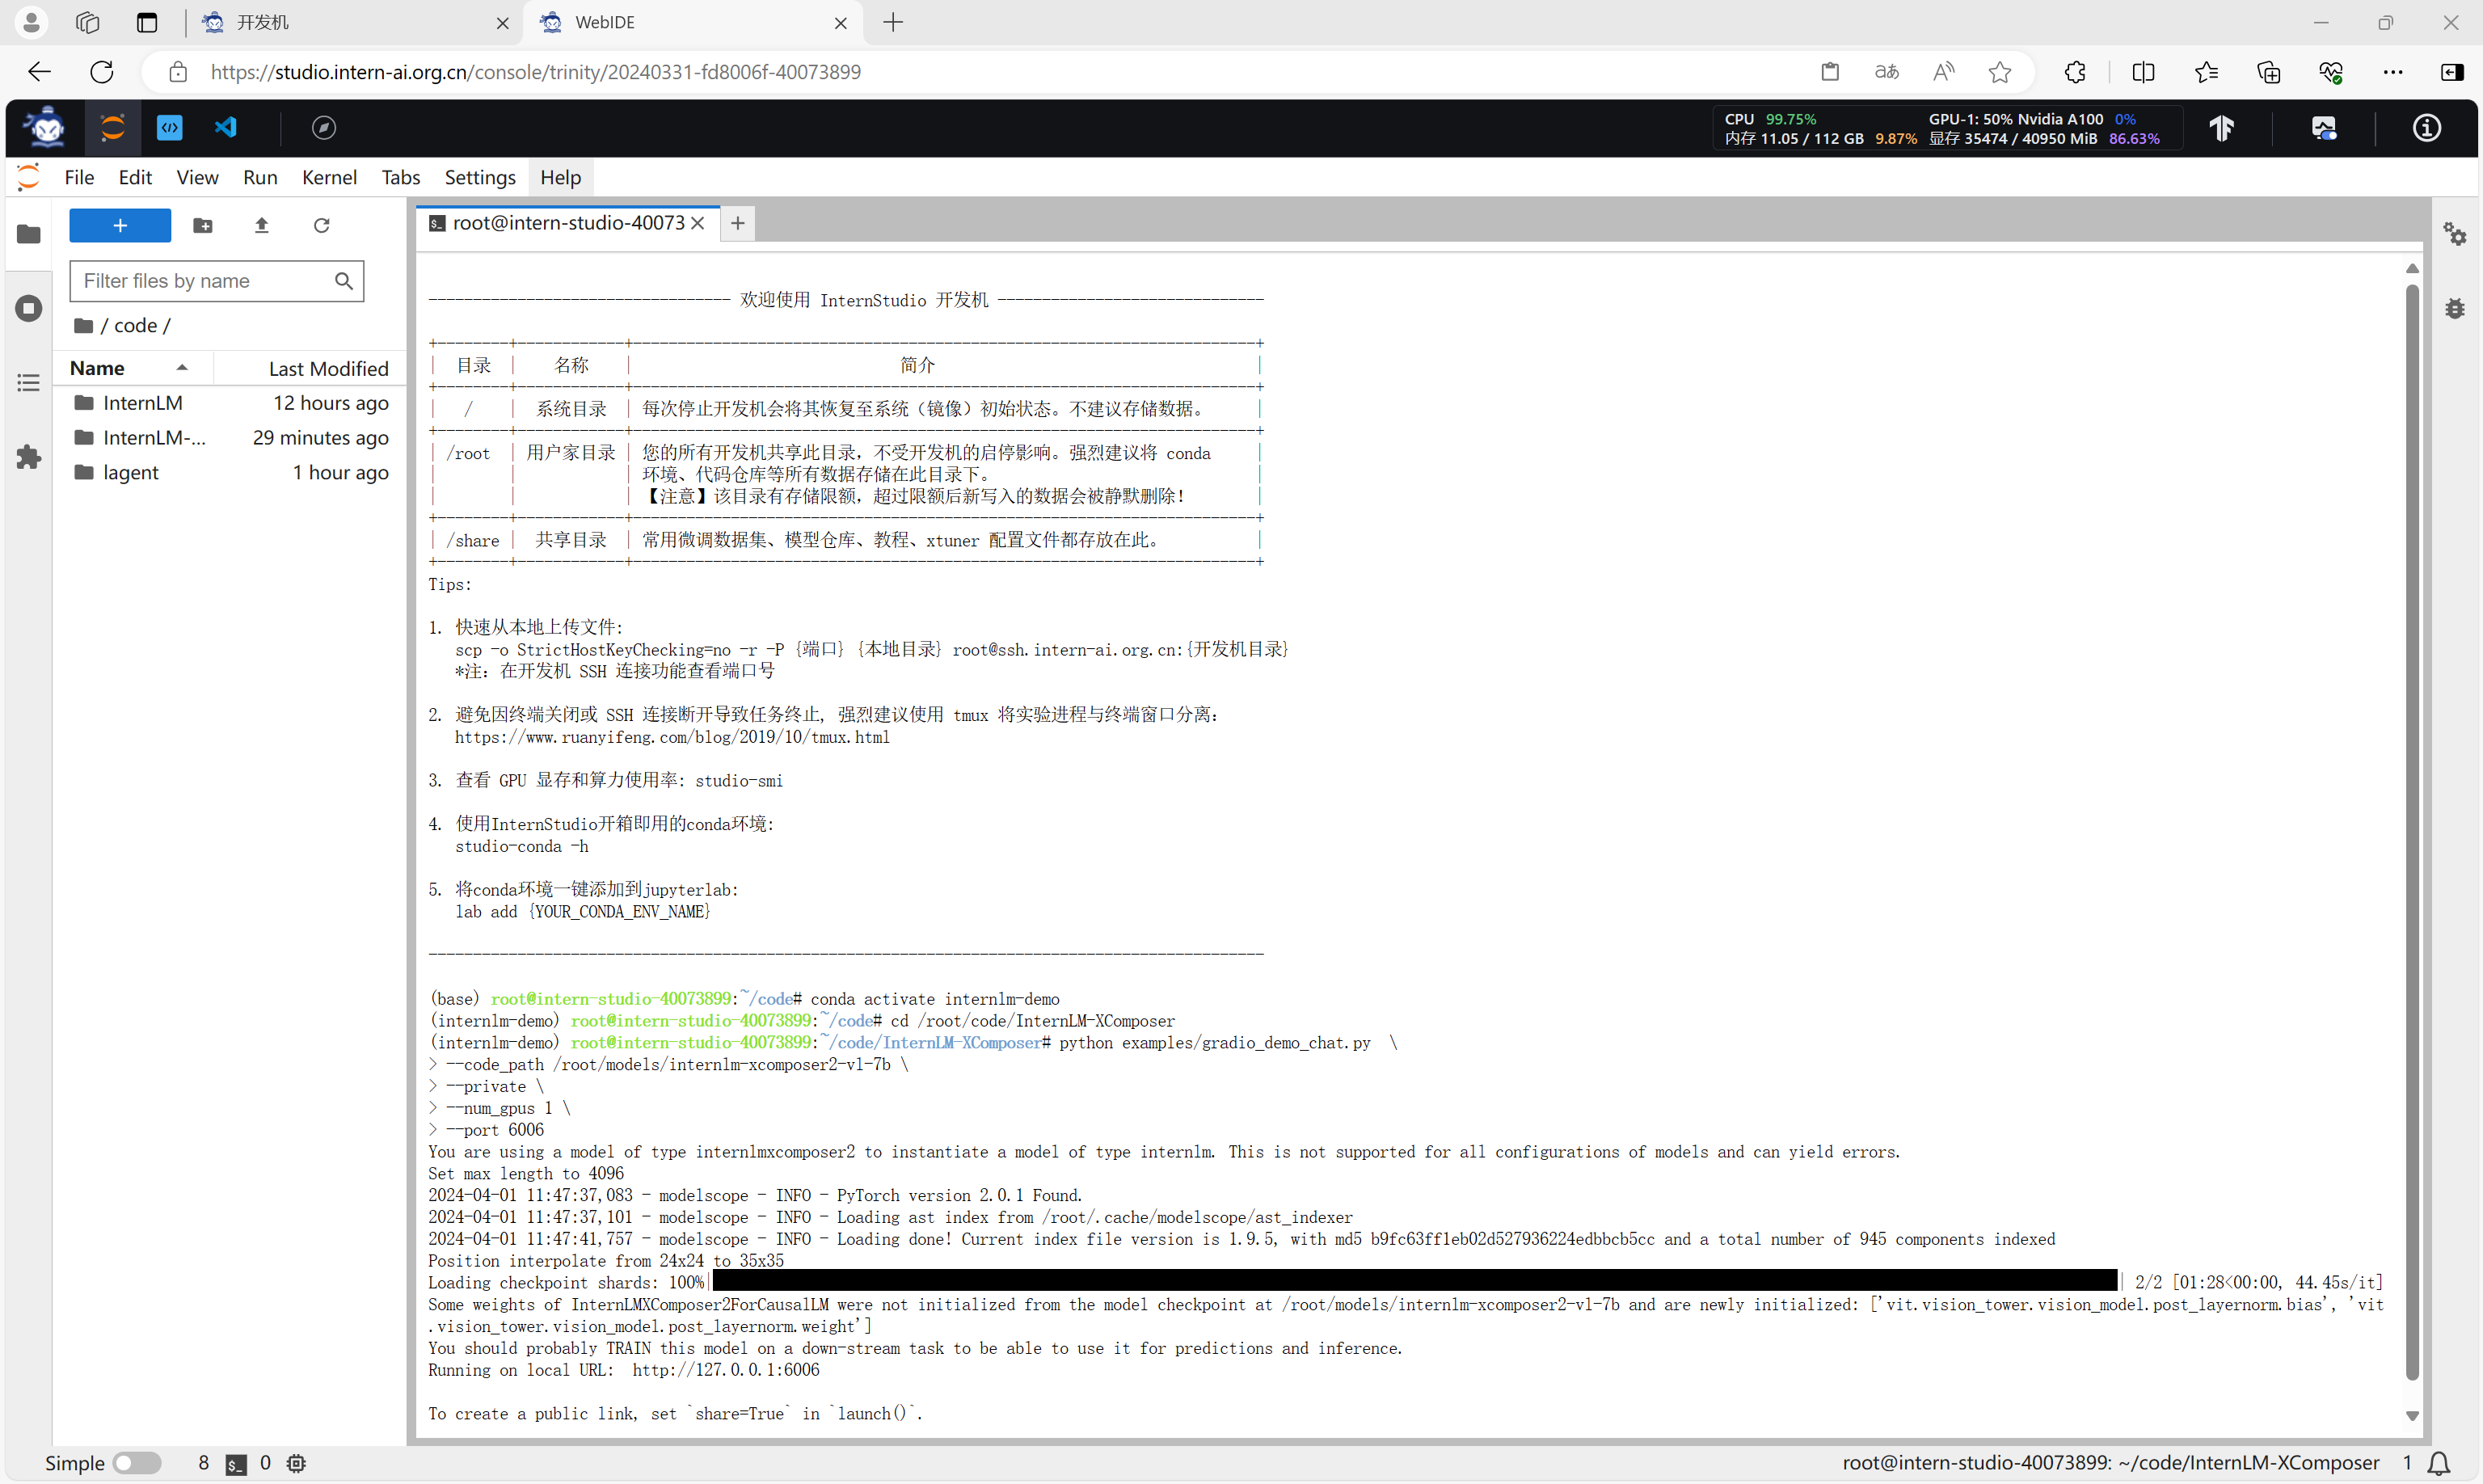This screenshot has width=2483, height=1484.
Task: Open the Property Inspector gears icon
Action: pos(2455,234)
